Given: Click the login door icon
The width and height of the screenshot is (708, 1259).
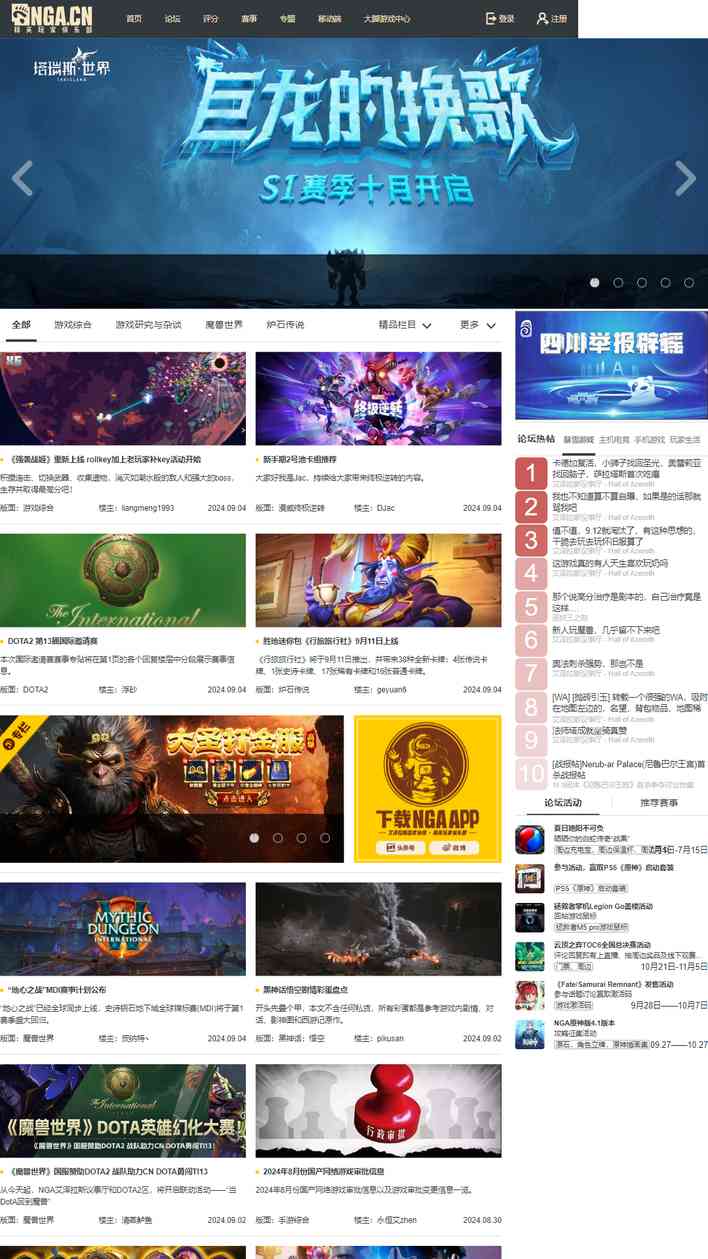Looking at the screenshot, I should pyautogui.click(x=491, y=18).
